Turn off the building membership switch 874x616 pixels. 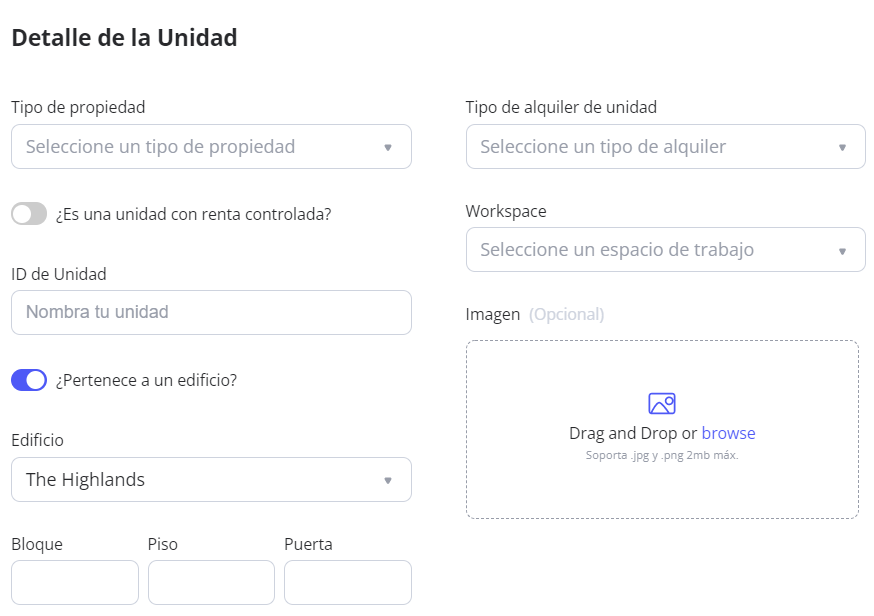[29, 380]
